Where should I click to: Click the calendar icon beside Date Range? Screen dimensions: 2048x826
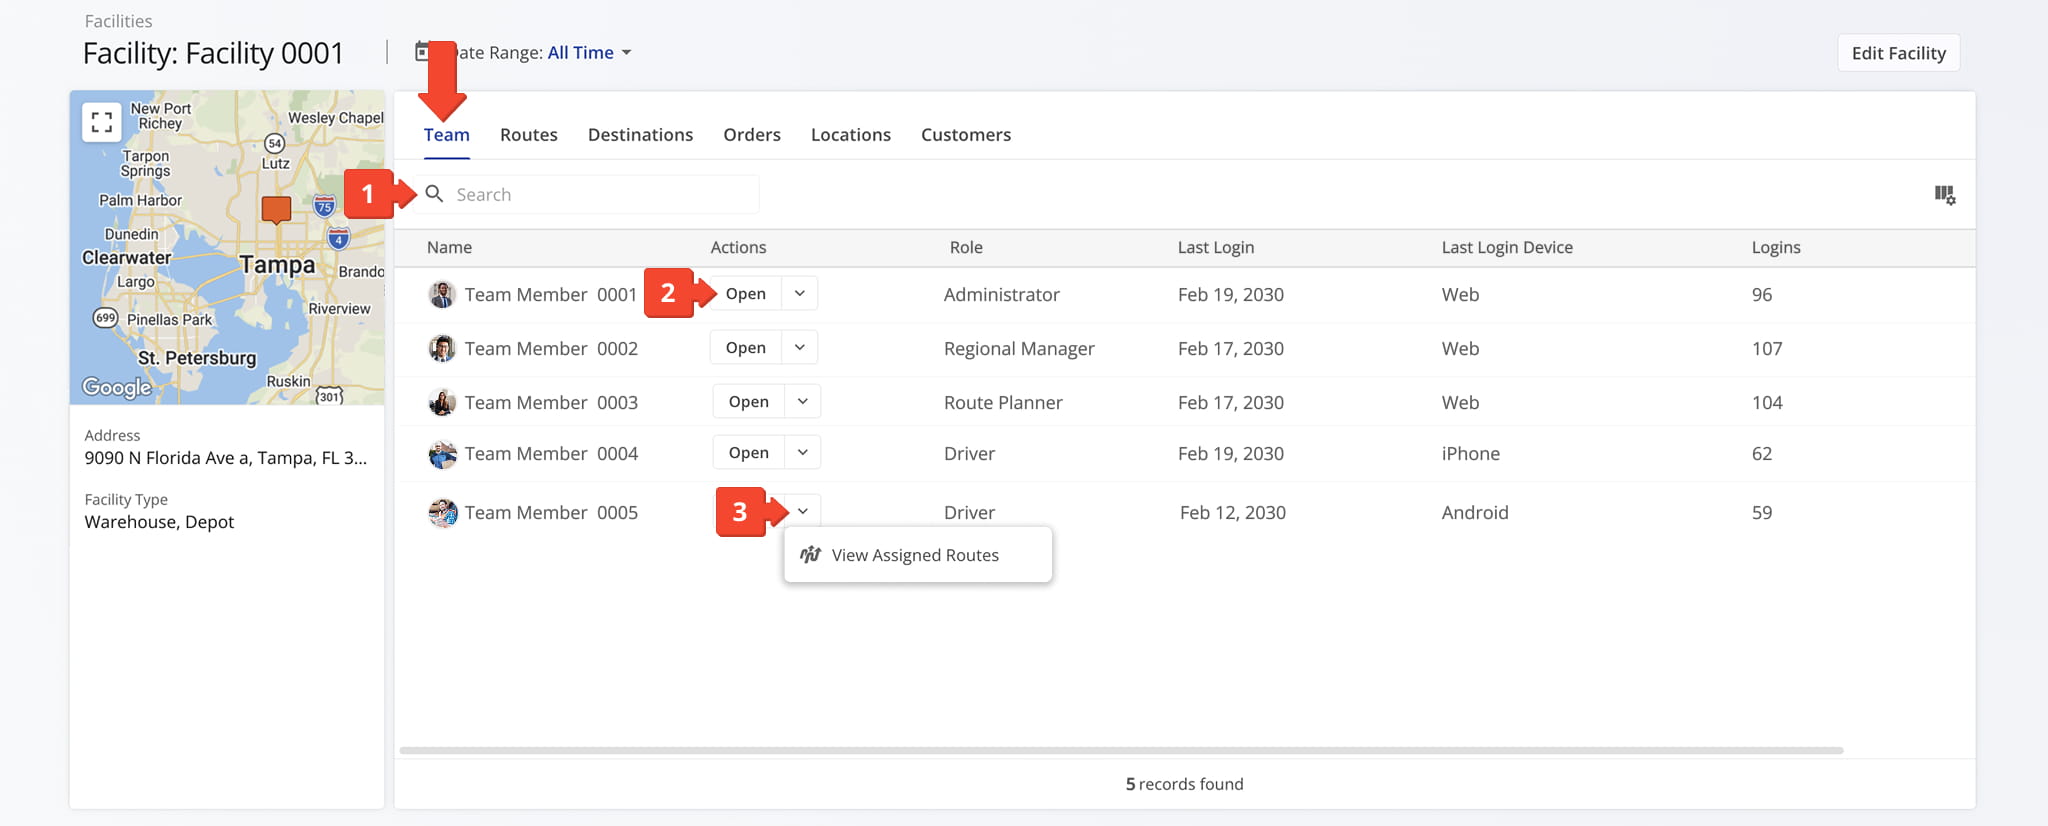point(422,52)
